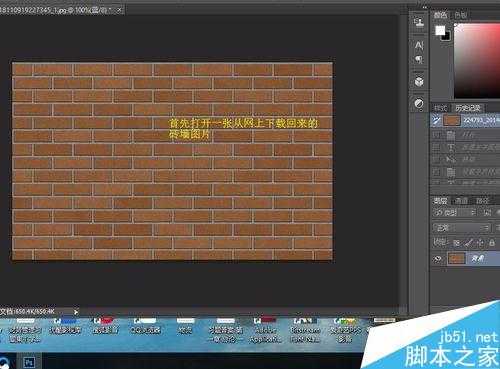
Task: Switch to the 图层 Layers tab
Action: point(441,201)
